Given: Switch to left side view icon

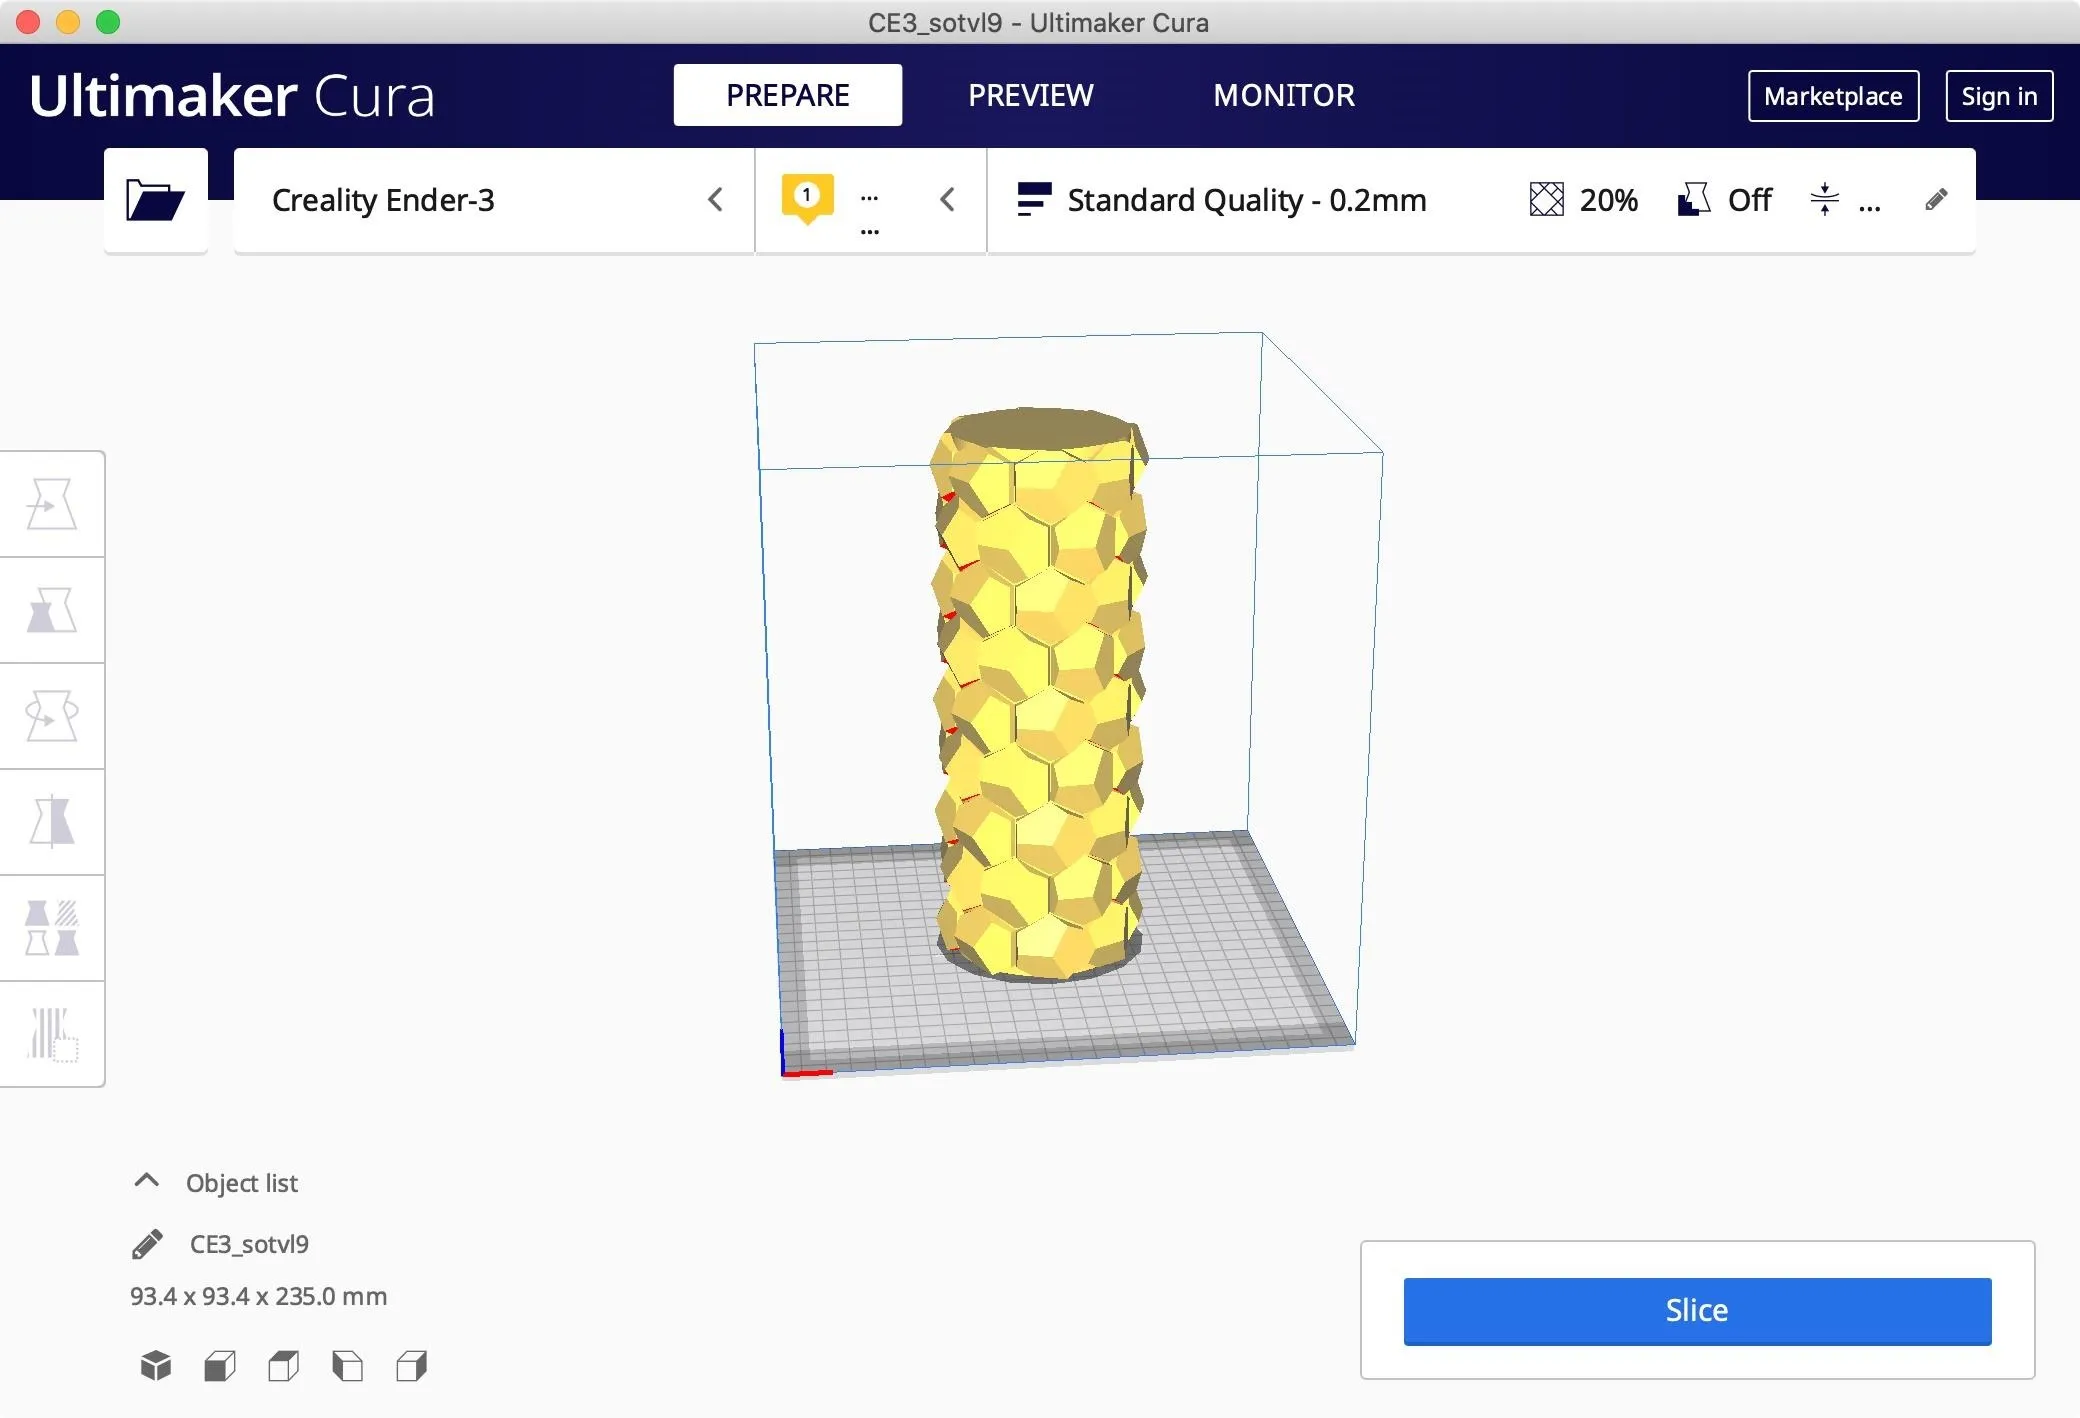Looking at the screenshot, I should [348, 1366].
